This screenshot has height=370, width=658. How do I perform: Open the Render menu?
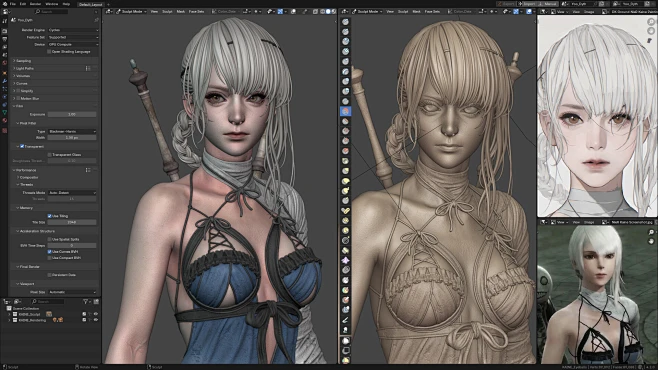click(x=35, y=4)
